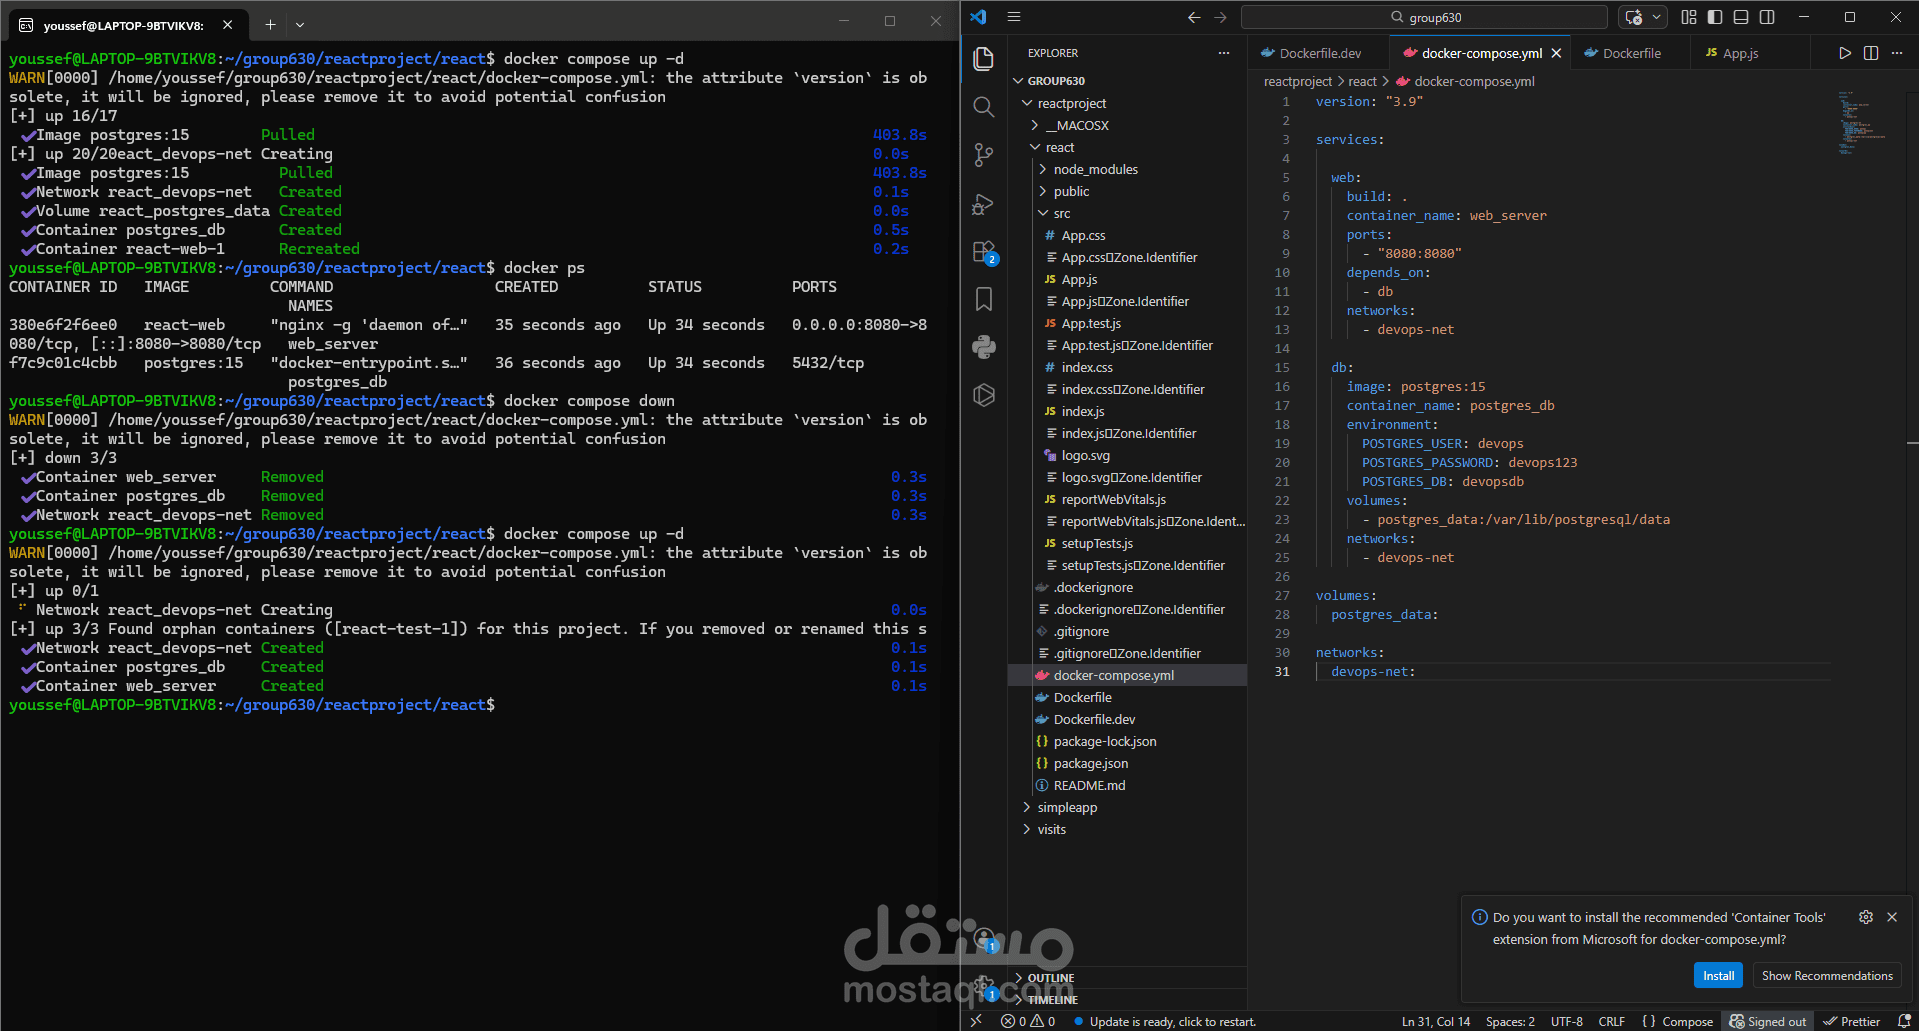Open Explorer Views and More Actions ellipsis
This screenshot has width=1919, height=1031.
1224,53
